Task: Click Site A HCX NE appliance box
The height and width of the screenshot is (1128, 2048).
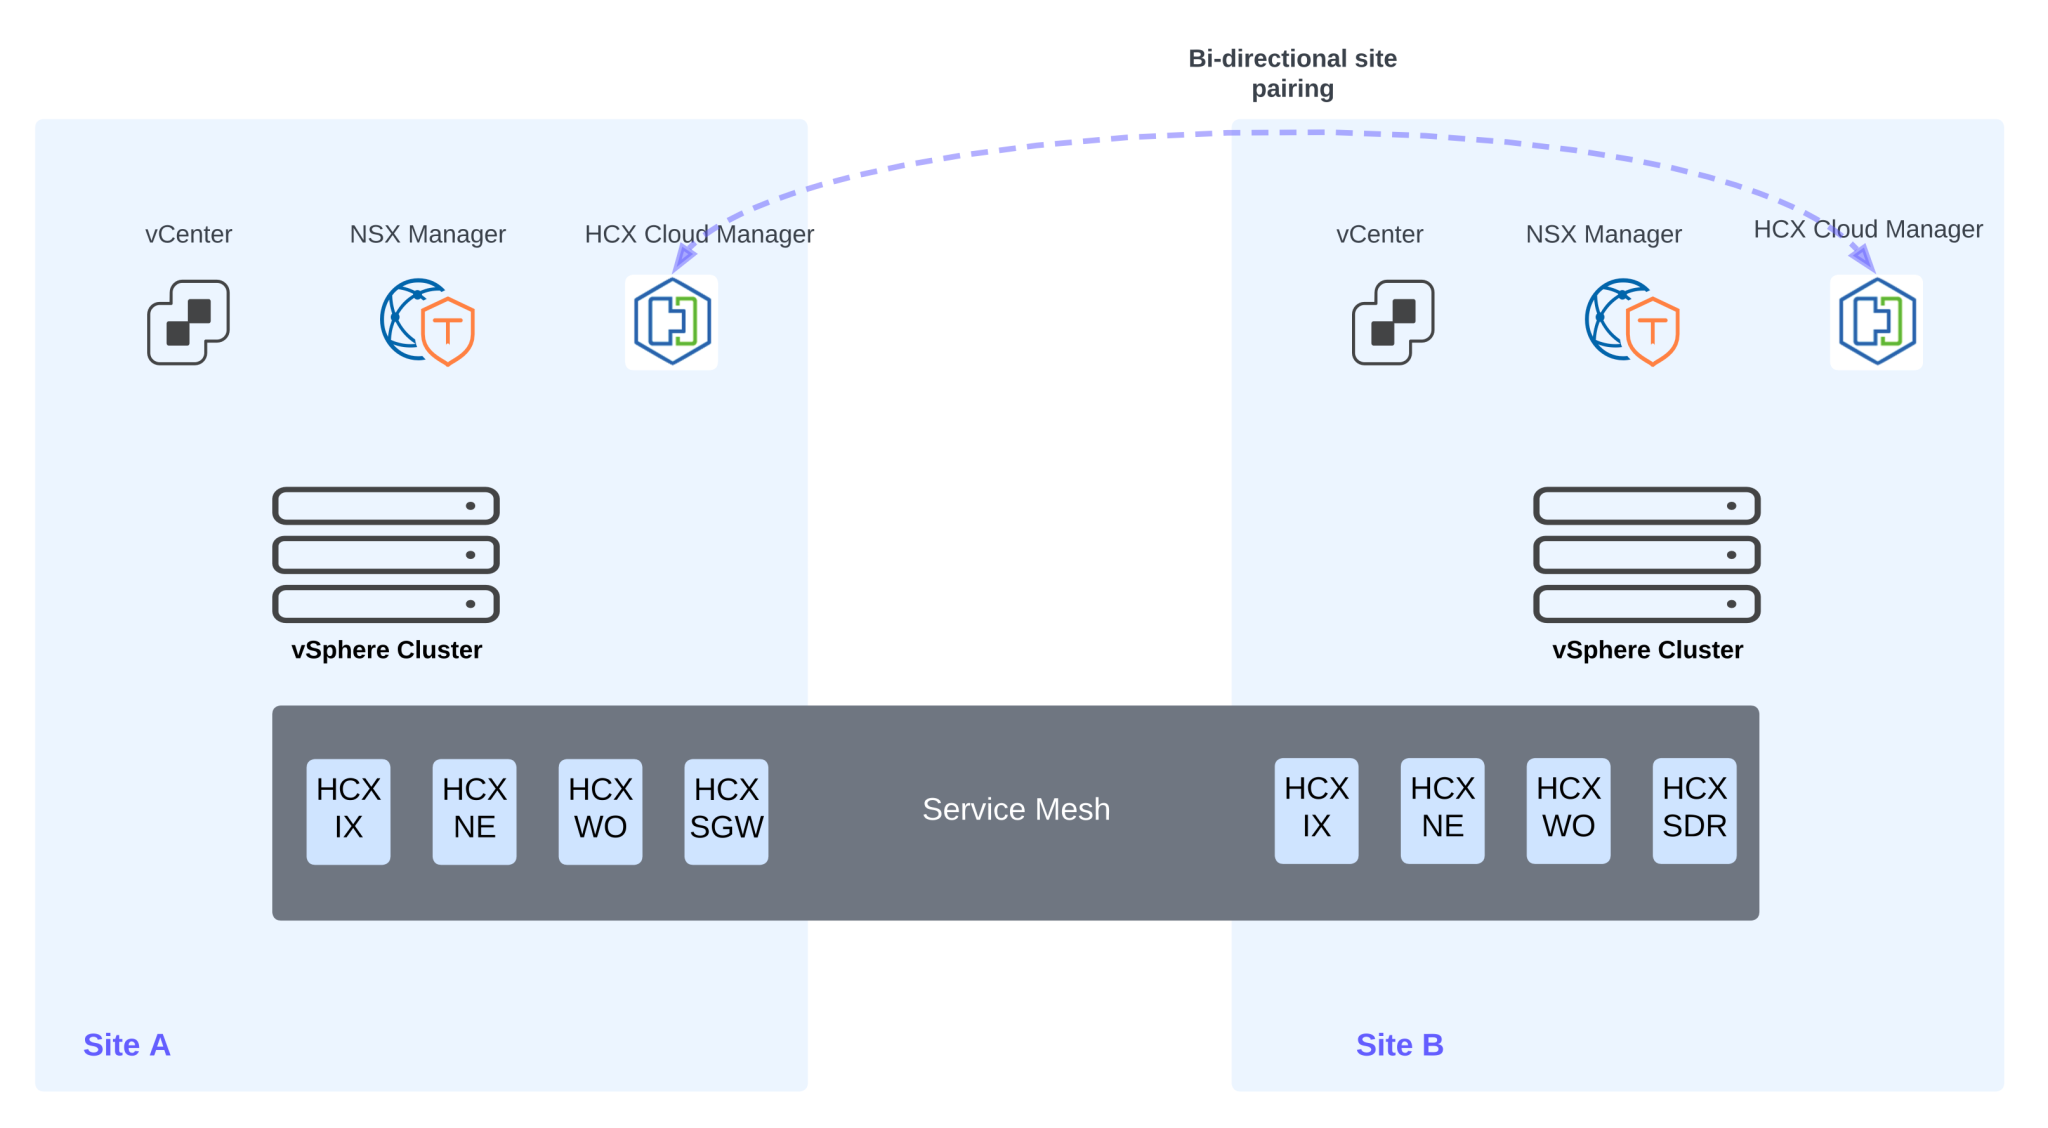Action: pos(474,810)
